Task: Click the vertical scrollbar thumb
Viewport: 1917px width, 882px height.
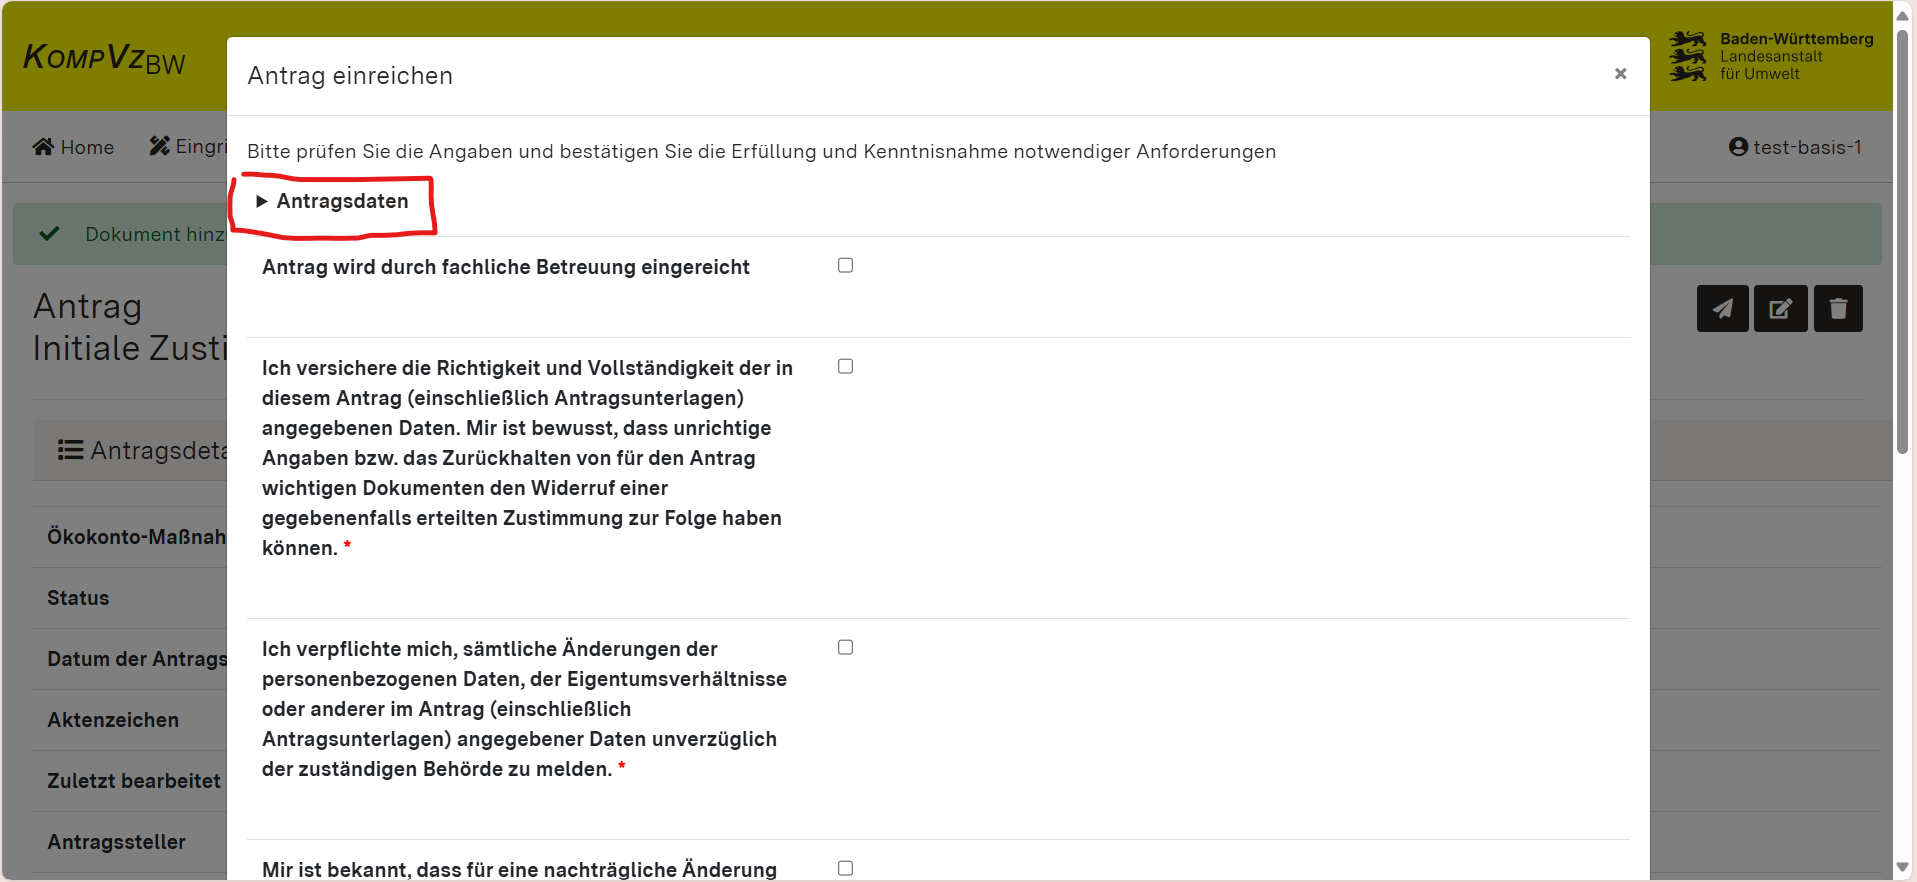Action: coord(1903,240)
